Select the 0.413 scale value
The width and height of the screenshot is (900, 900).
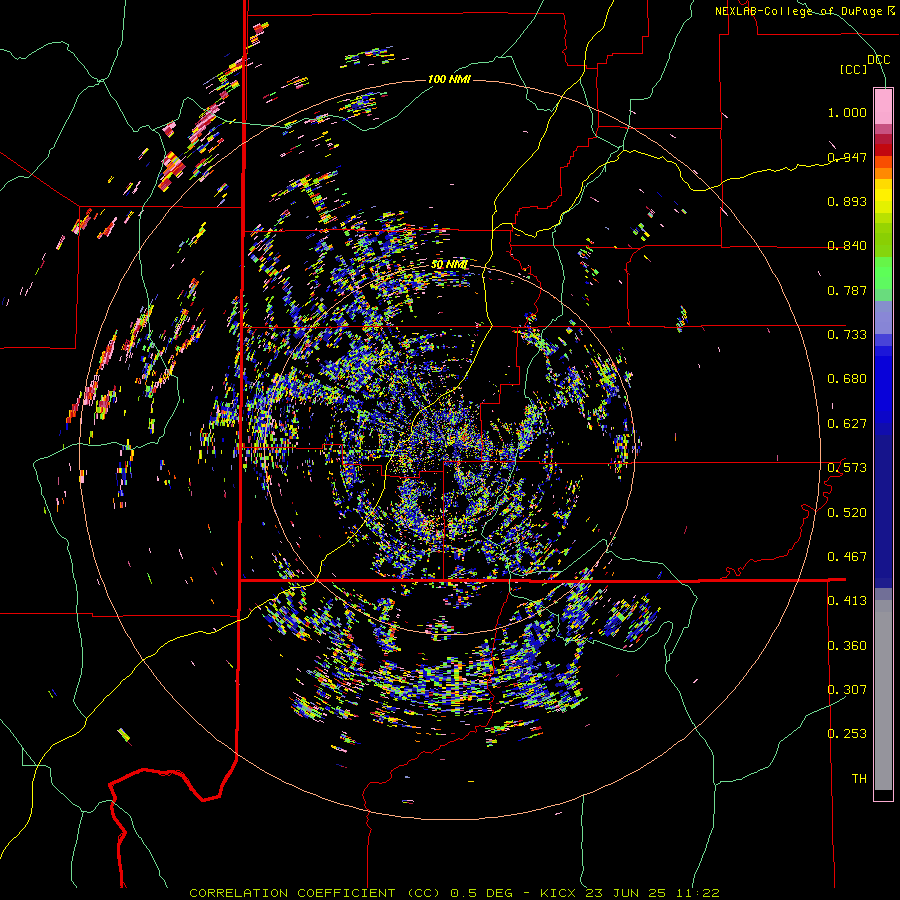[847, 601]
